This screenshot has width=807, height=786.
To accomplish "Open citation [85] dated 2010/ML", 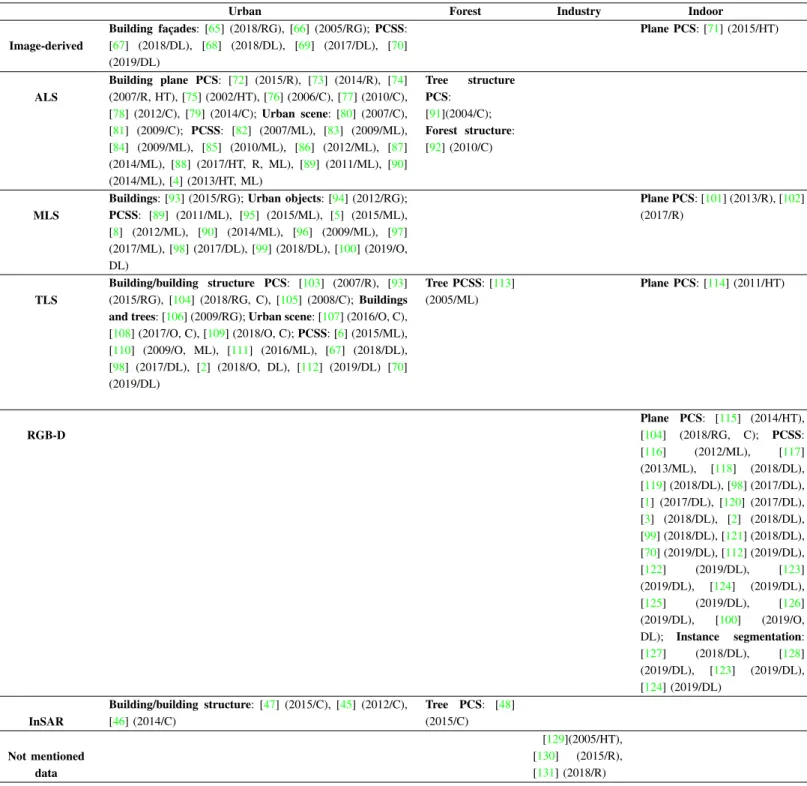I will (x=212, y=148).
